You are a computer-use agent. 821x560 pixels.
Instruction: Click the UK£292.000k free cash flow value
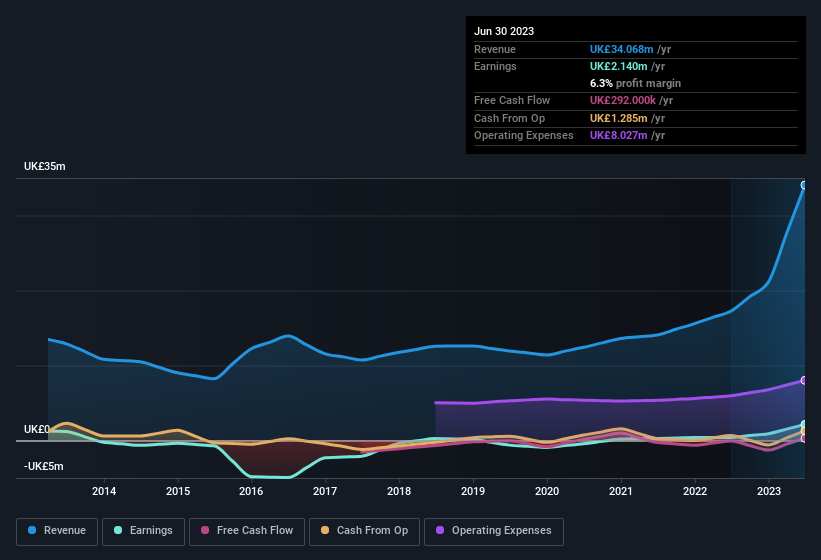tap(623, 100)
